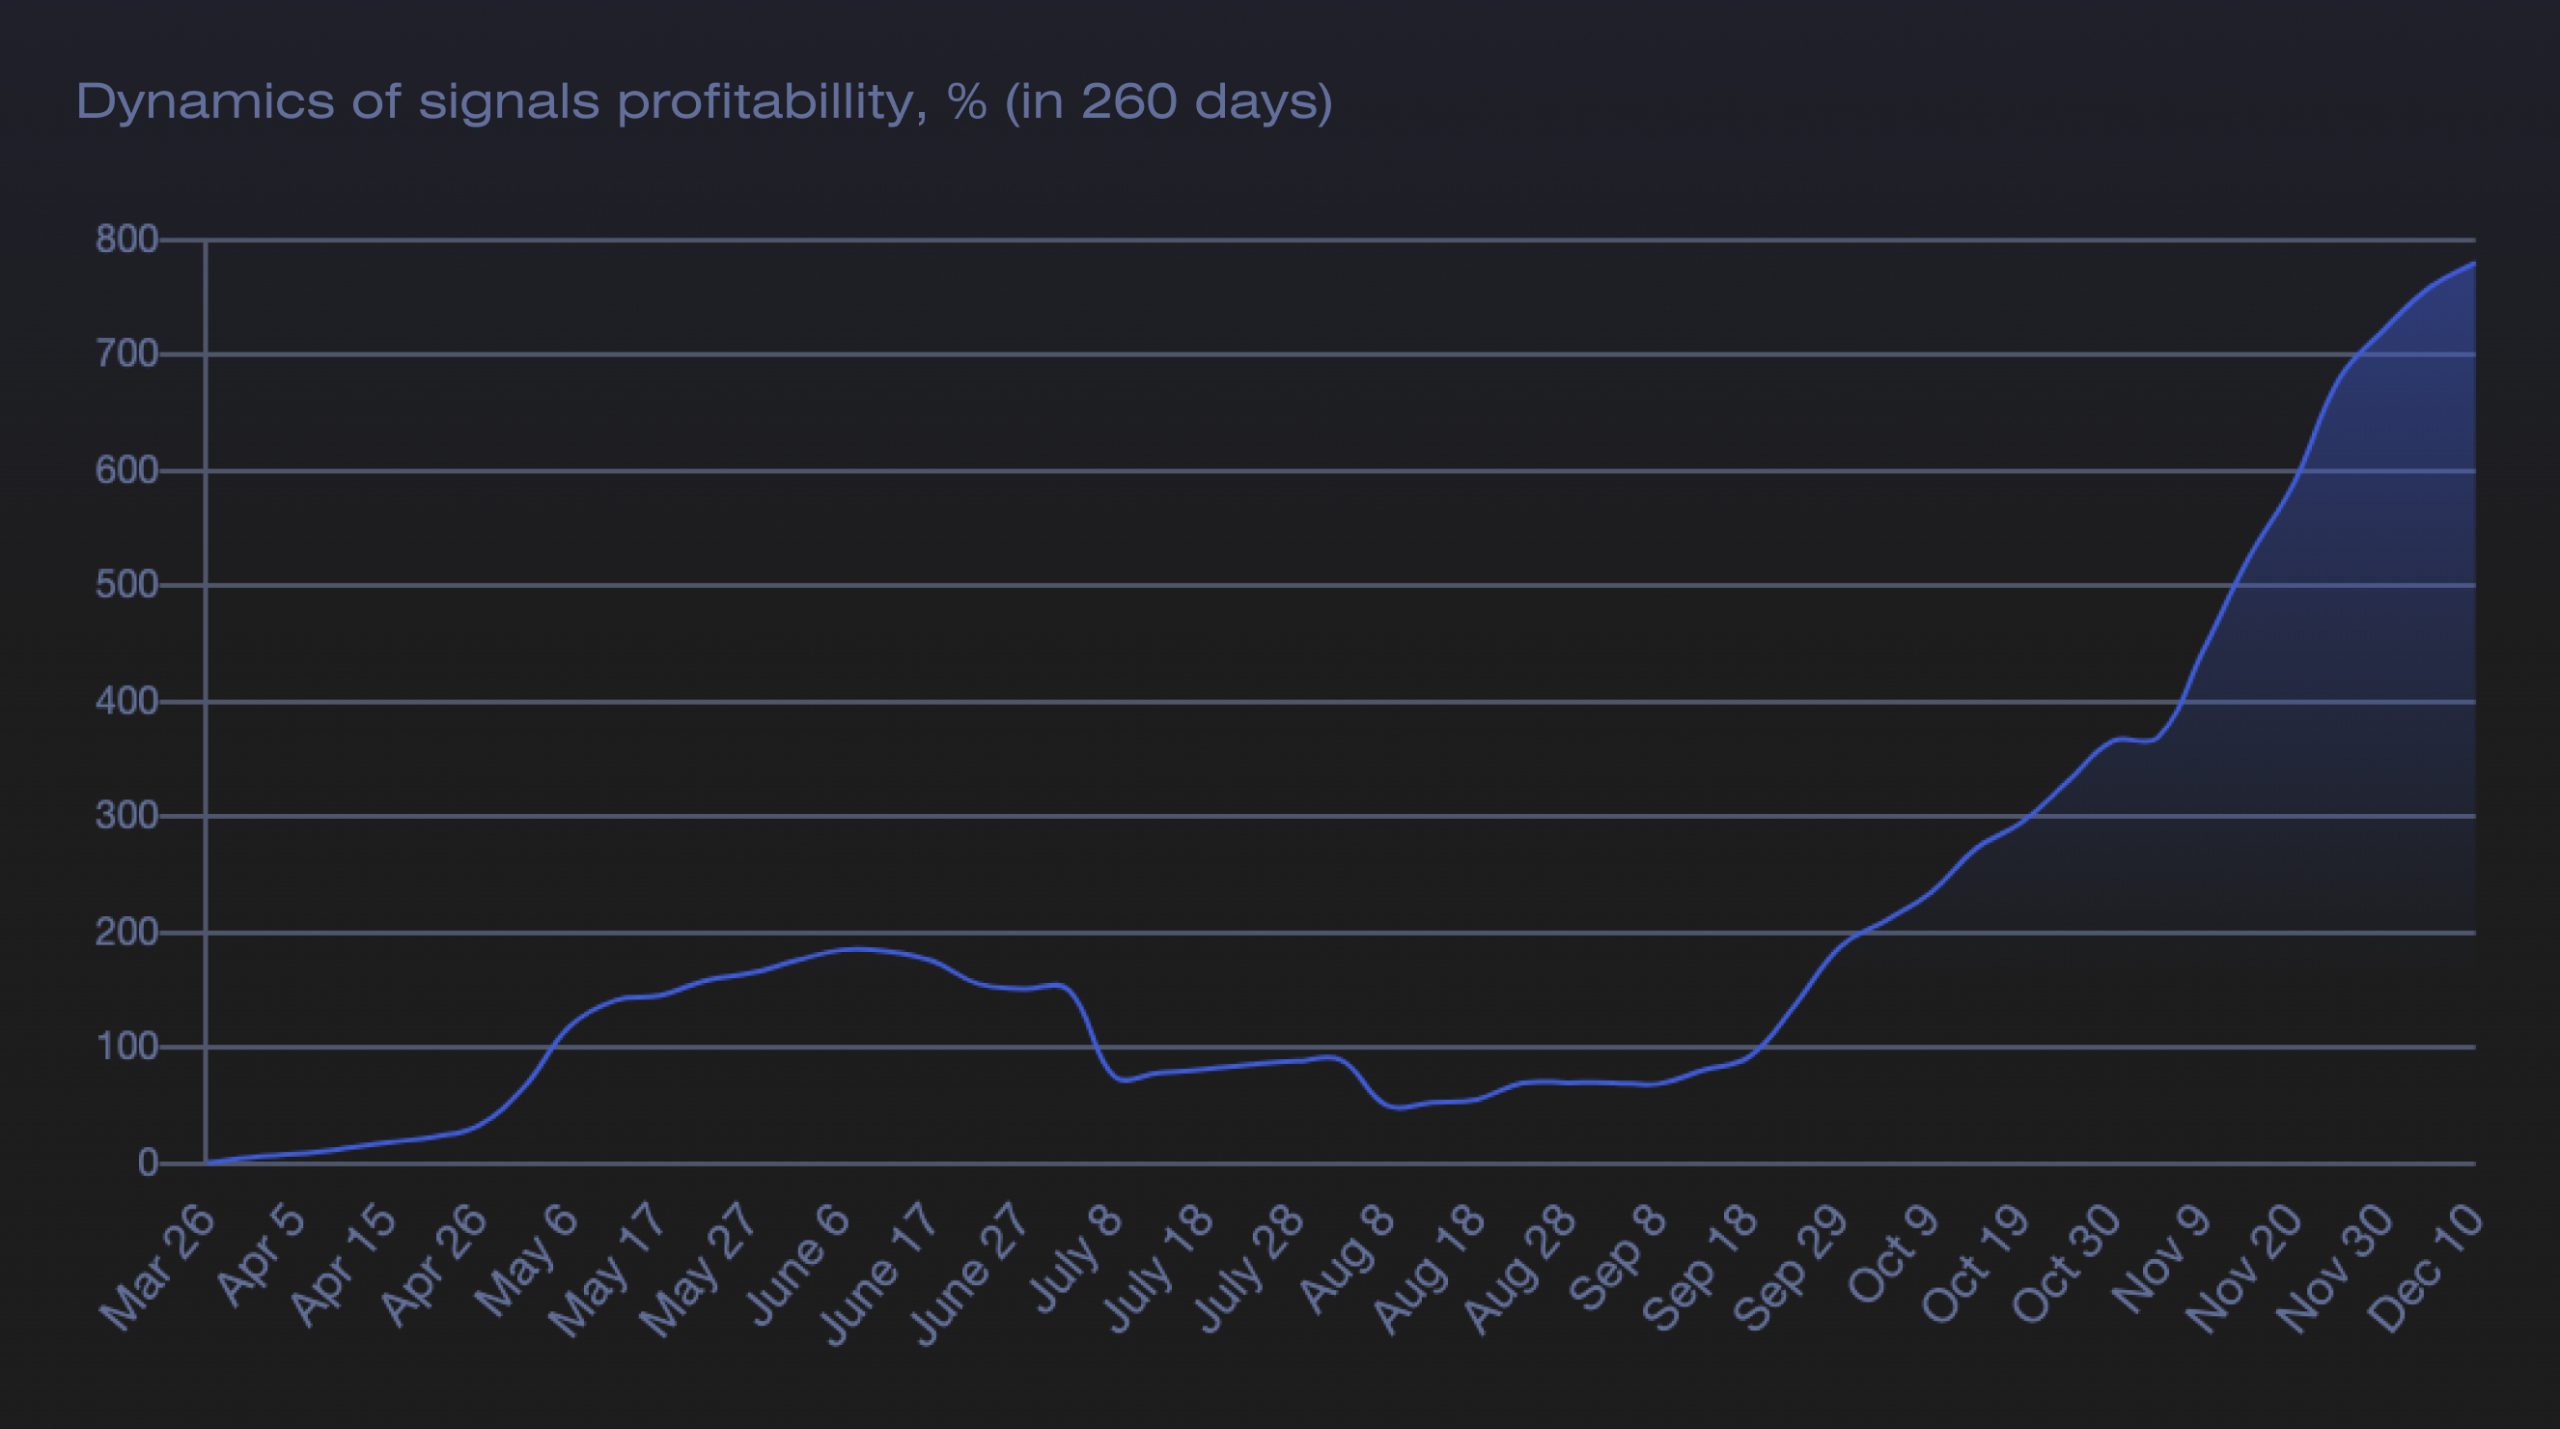Click the x-axis label Mar 26
2560x1429 pixels.
(x=158, y=1266)
